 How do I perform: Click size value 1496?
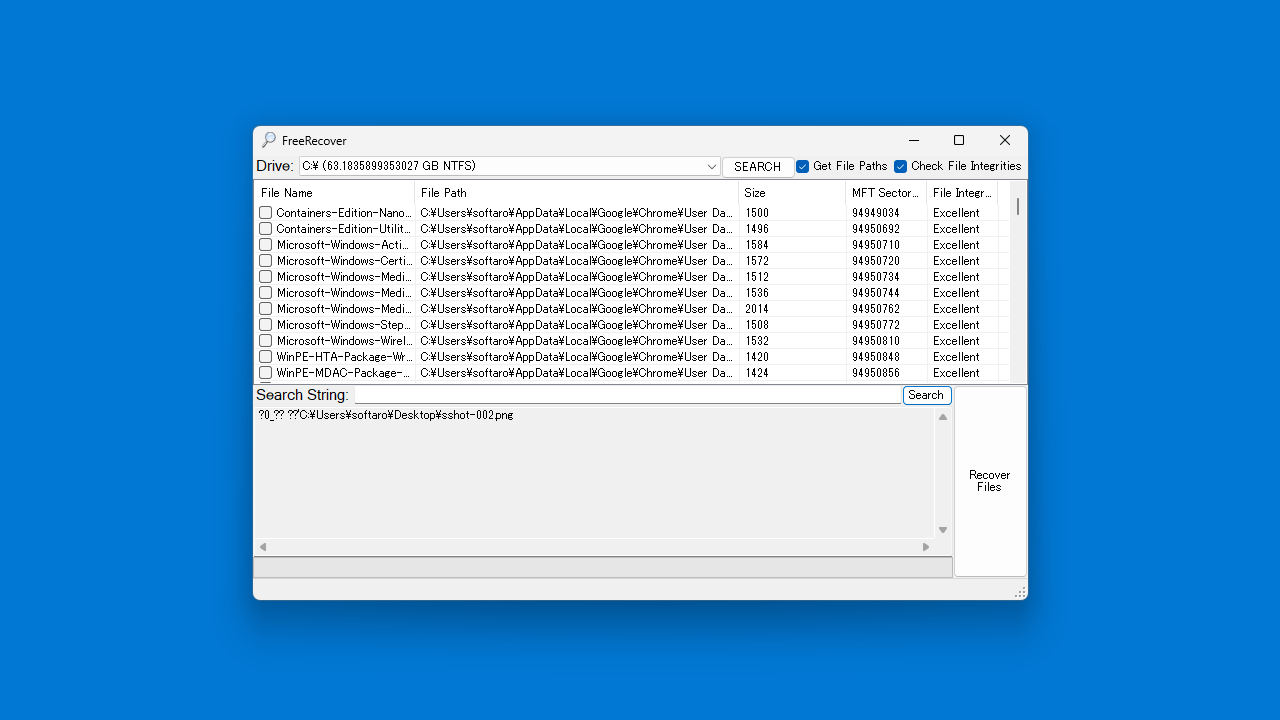tap(757, 229)
